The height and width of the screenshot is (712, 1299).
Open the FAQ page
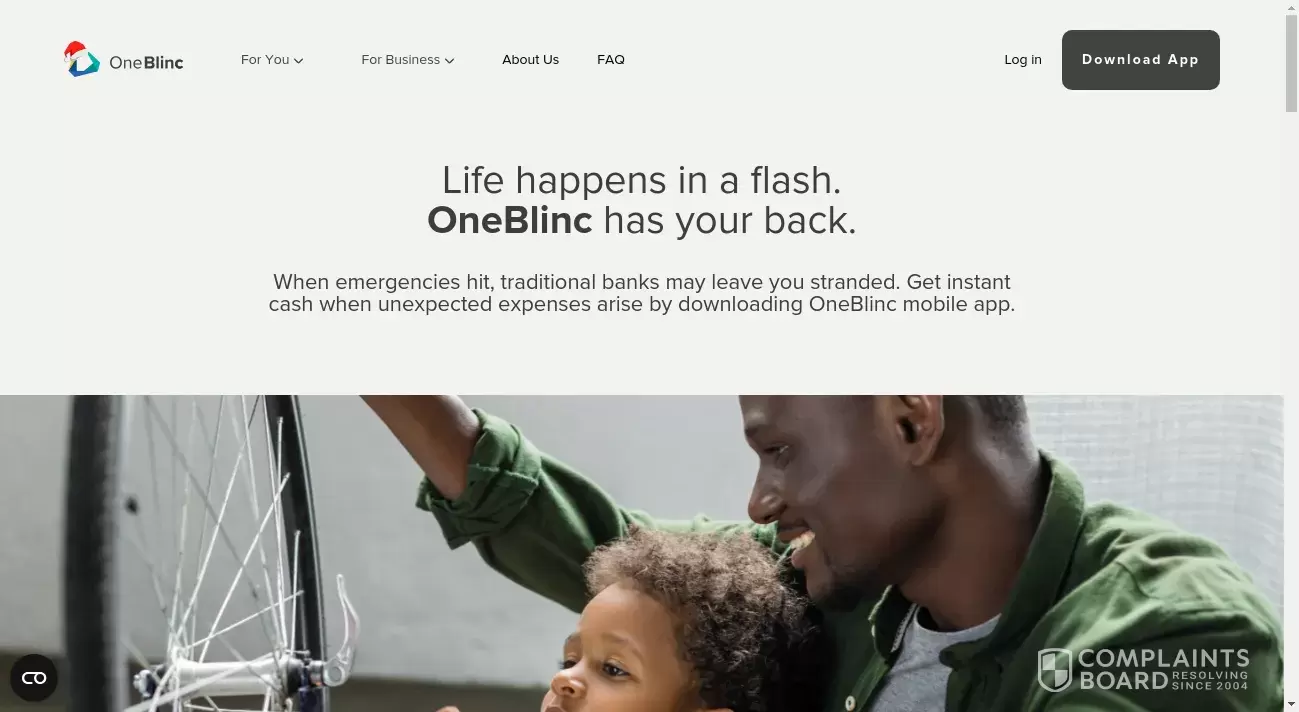point(611,60)
